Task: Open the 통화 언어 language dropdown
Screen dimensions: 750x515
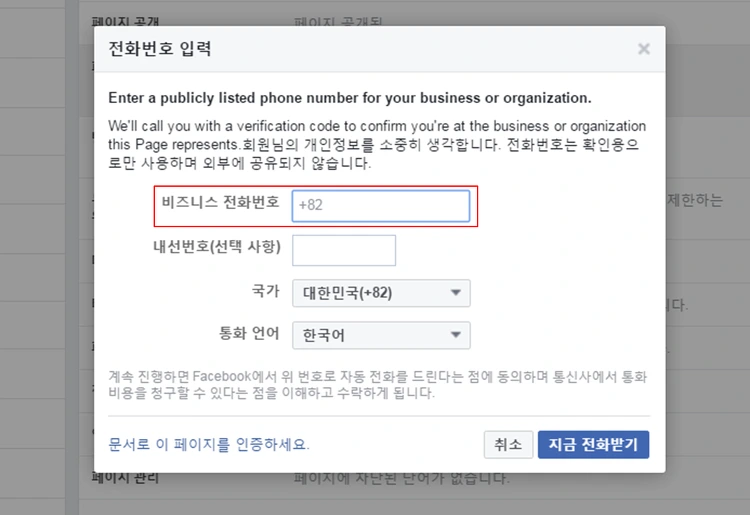Action: coord(381,335)
